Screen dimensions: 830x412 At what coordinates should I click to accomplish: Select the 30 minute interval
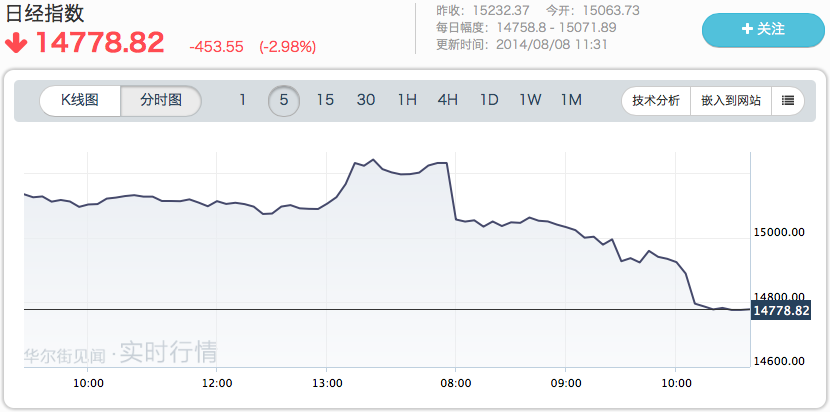coord(366,100)
